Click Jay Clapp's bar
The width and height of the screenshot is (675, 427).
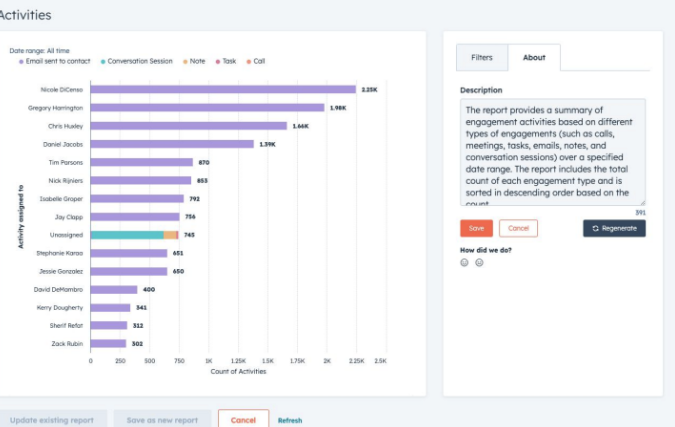click(x=135, y=217)
